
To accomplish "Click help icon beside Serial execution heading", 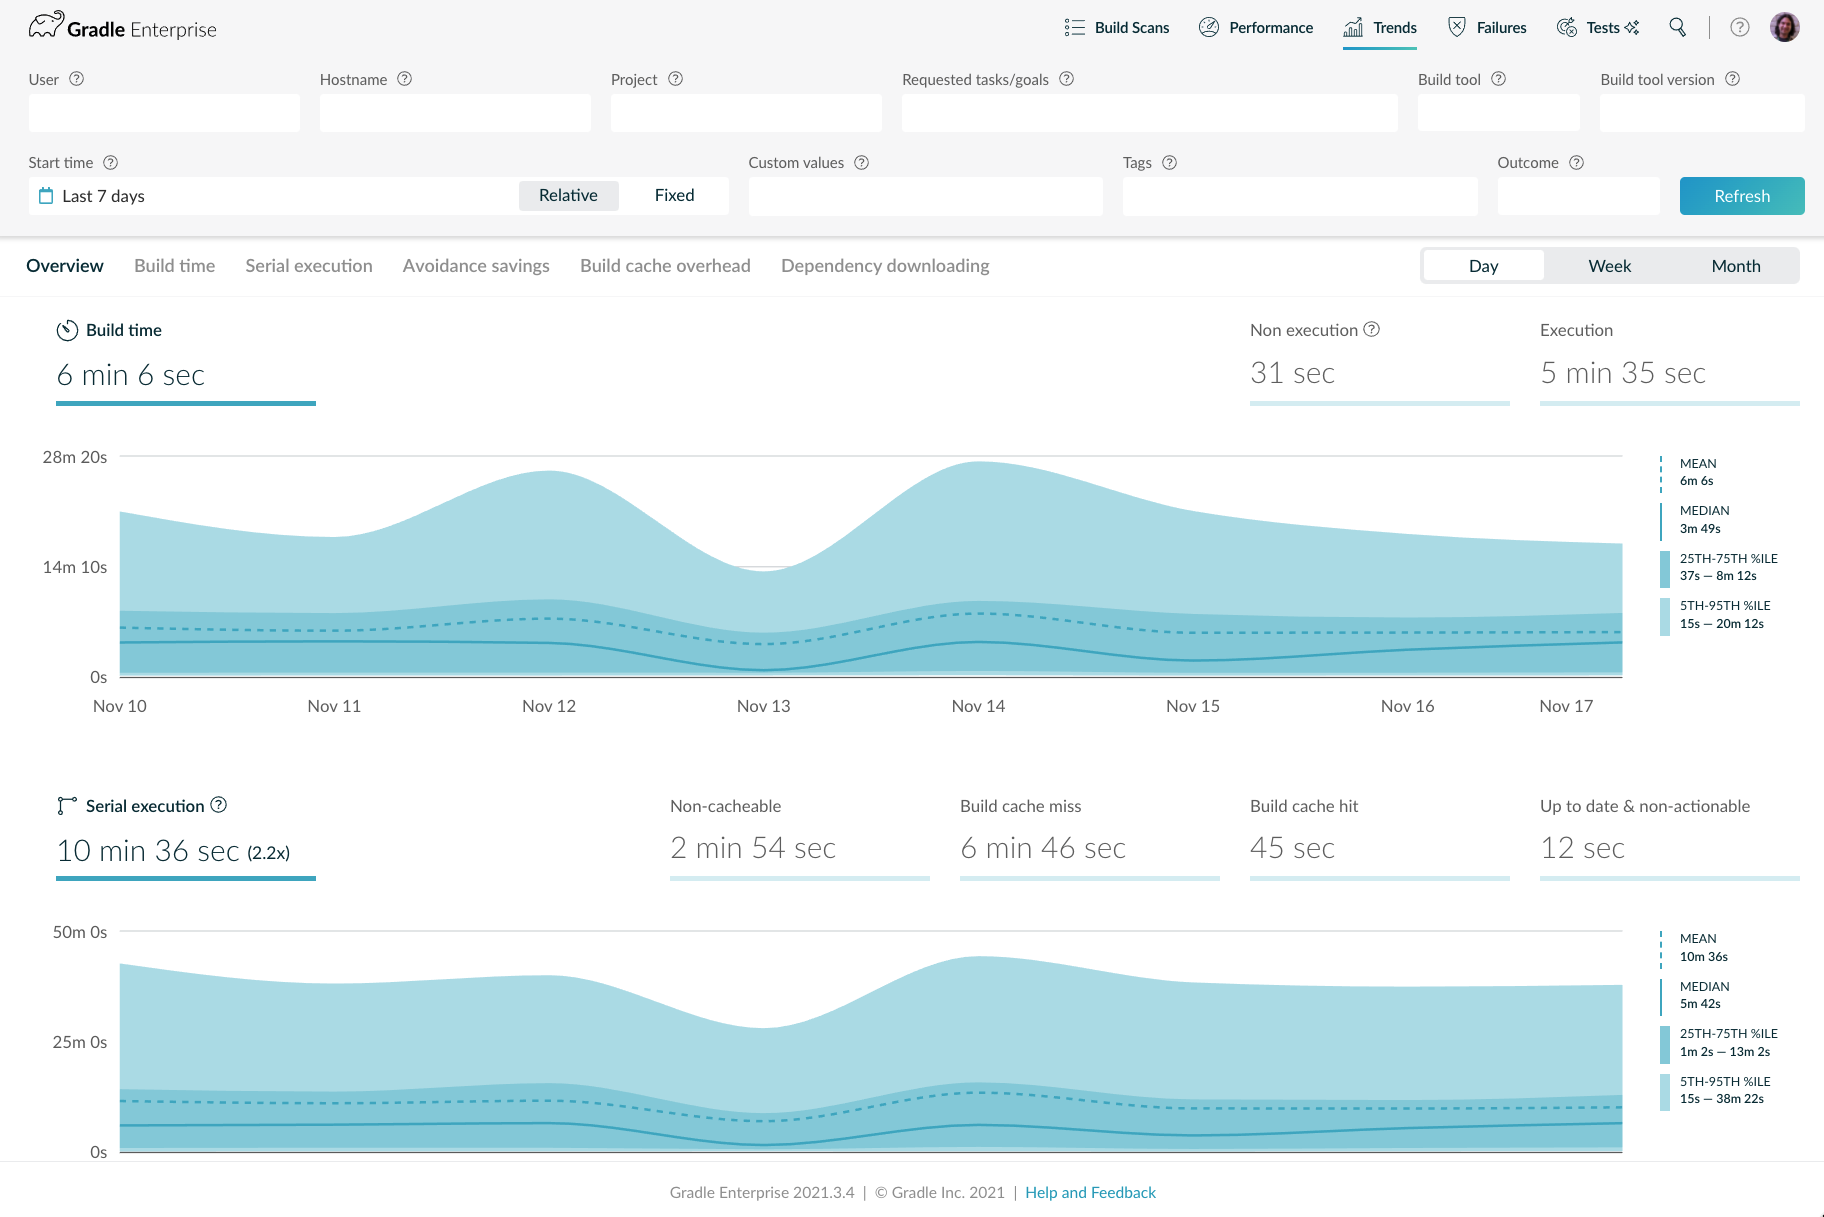I will [219, 805].
